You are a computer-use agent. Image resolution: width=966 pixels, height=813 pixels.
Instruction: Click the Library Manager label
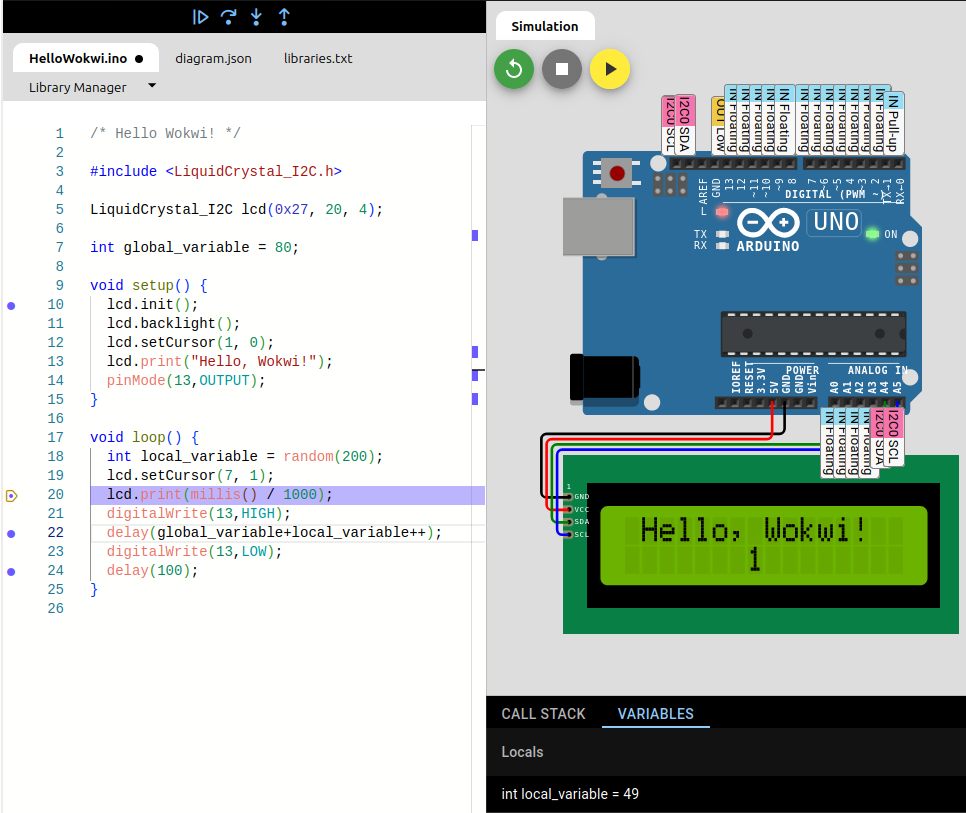point(78,87)
